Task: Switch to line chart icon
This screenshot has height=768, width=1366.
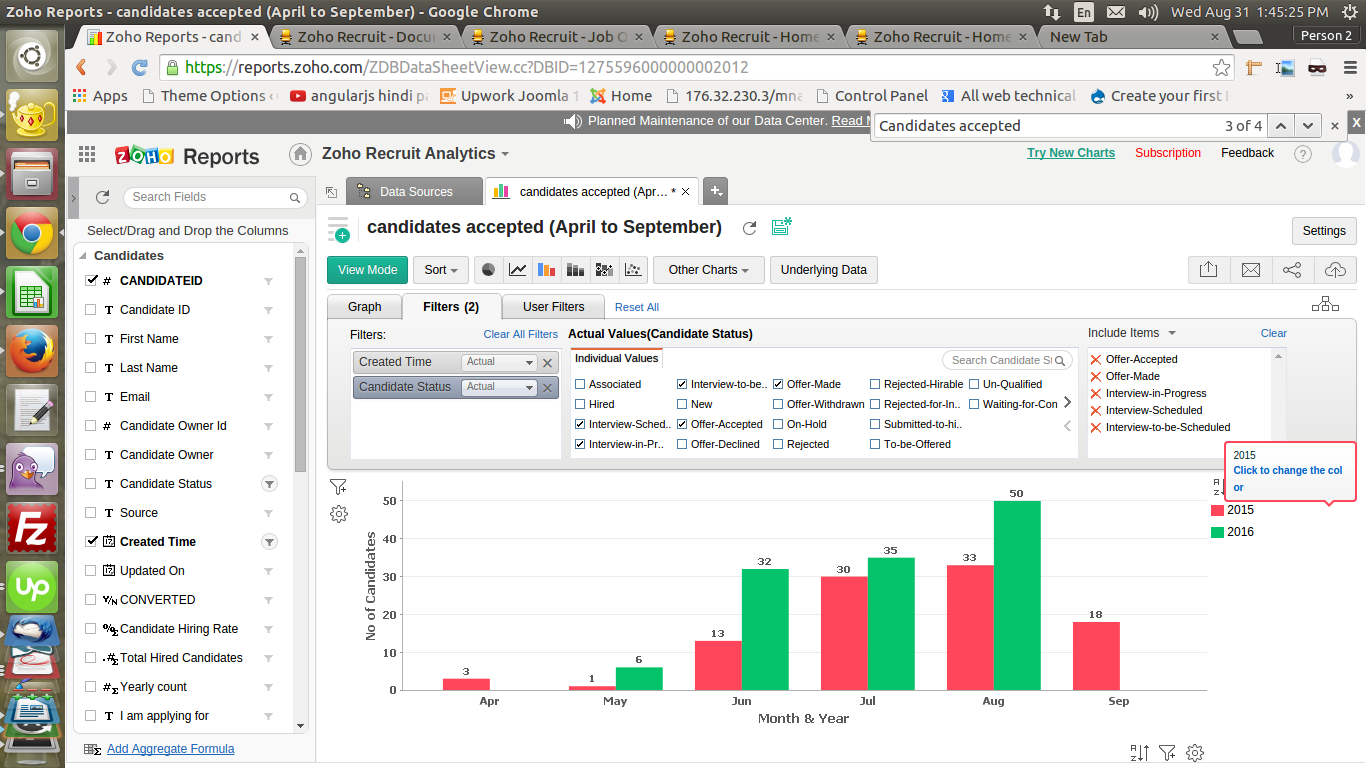Action: pyautogui.click(x=518, y=270)
